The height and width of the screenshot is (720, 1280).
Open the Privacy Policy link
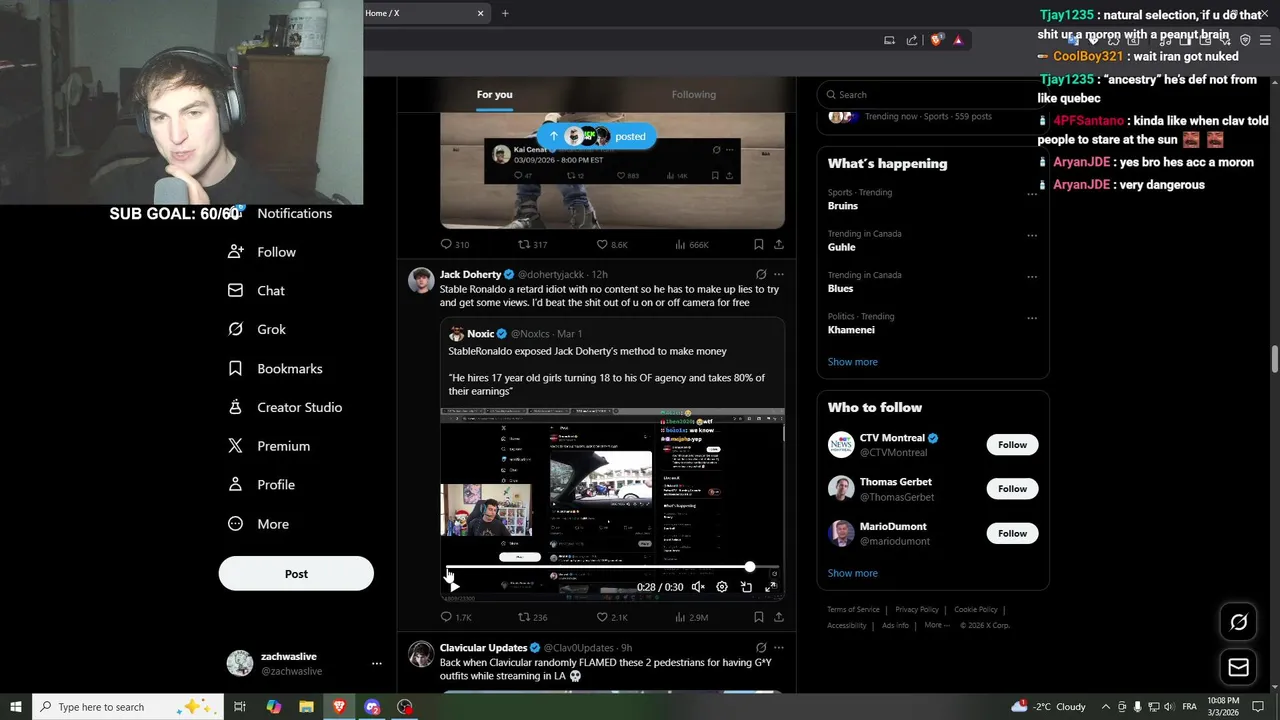(x=917, y=610)
